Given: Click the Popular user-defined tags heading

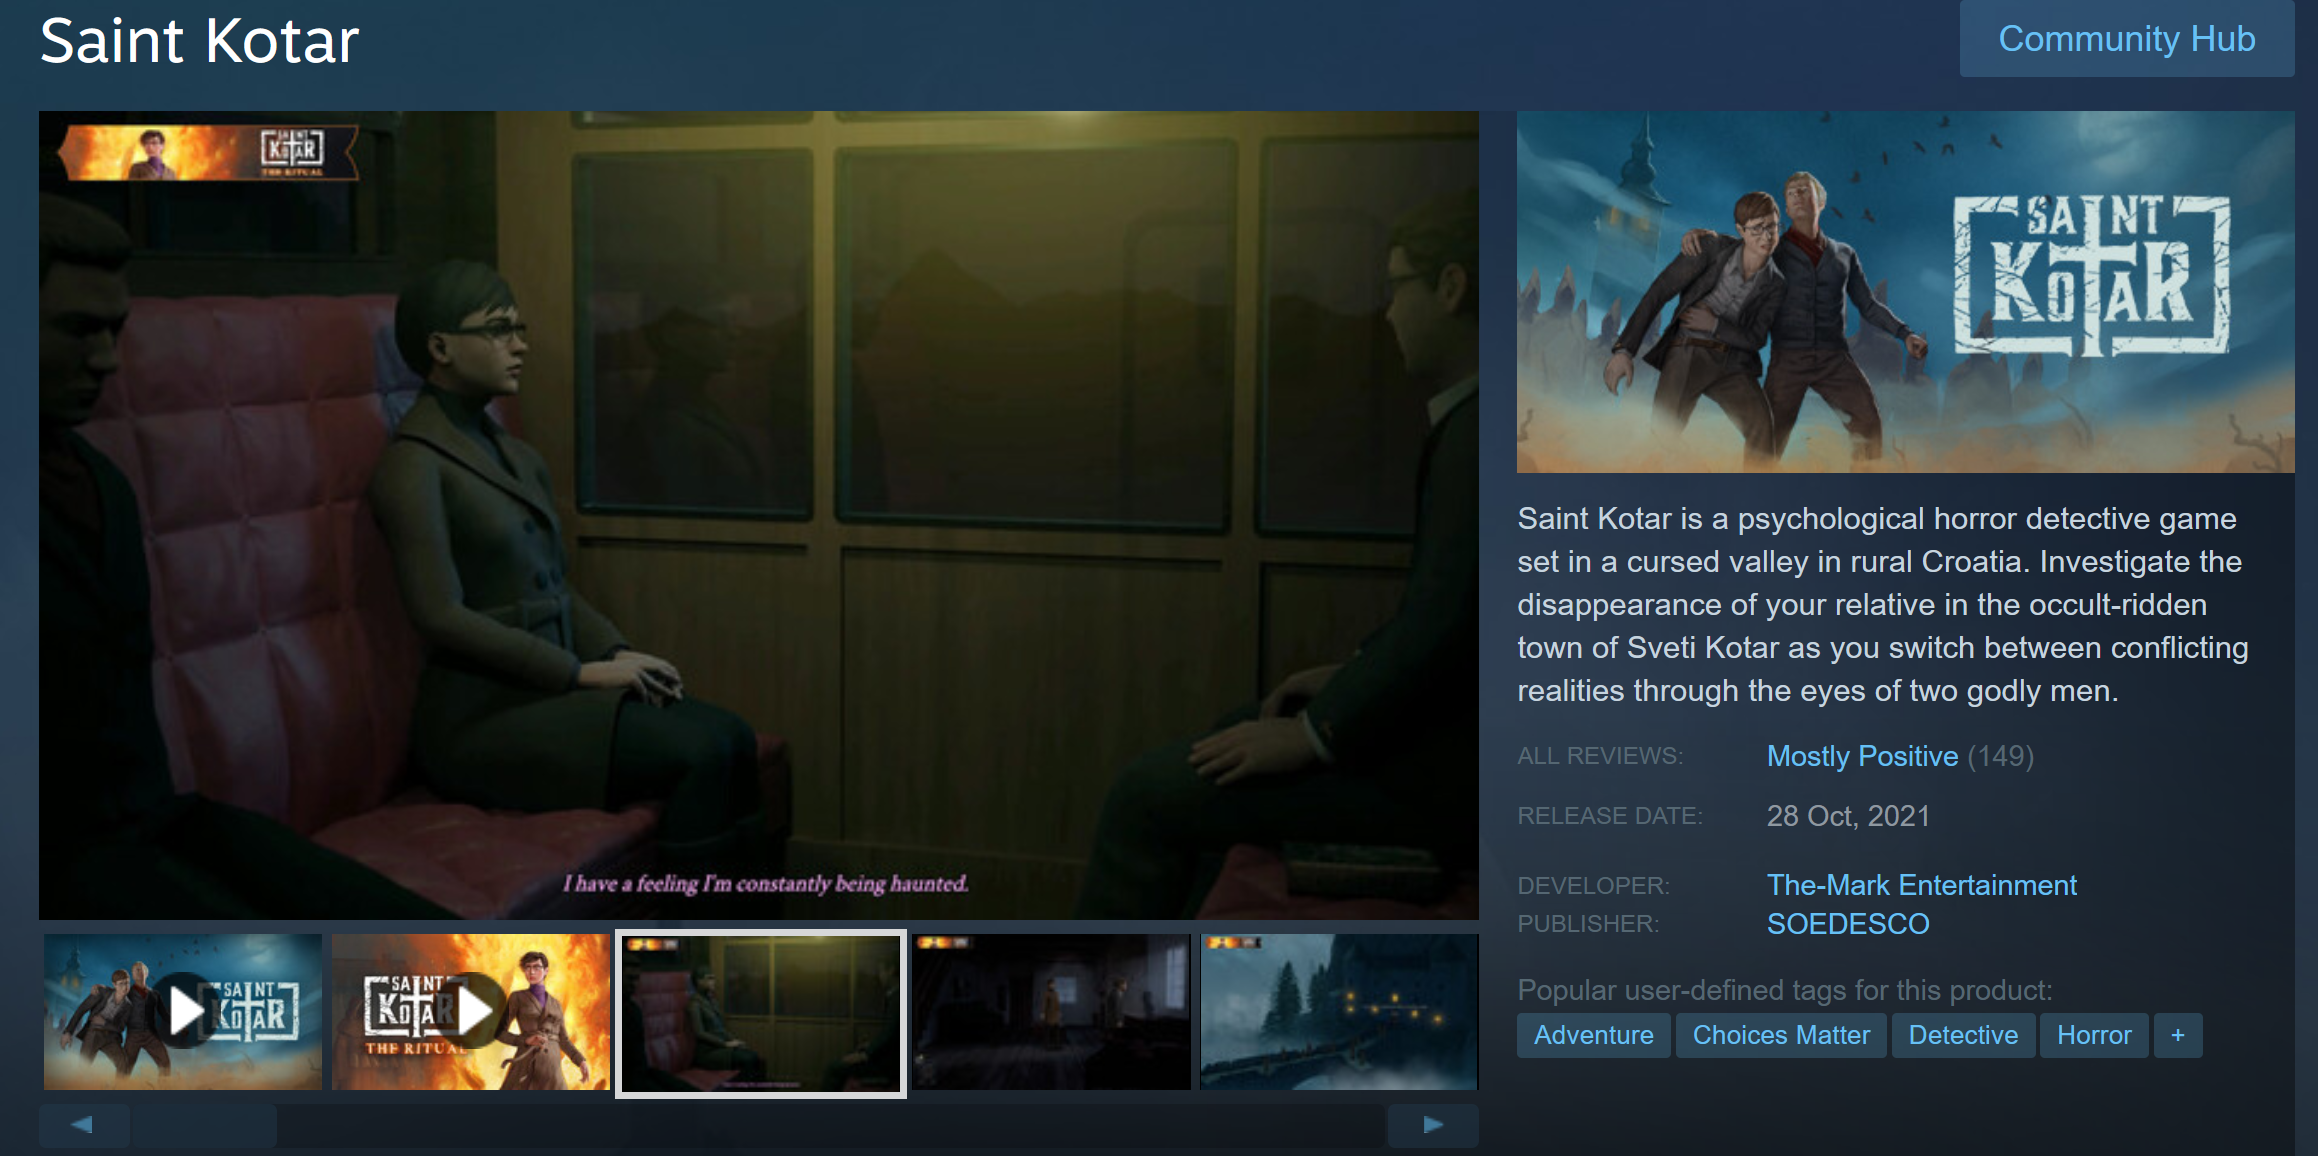Looking at the screenshot, I should click(1785, 990).
